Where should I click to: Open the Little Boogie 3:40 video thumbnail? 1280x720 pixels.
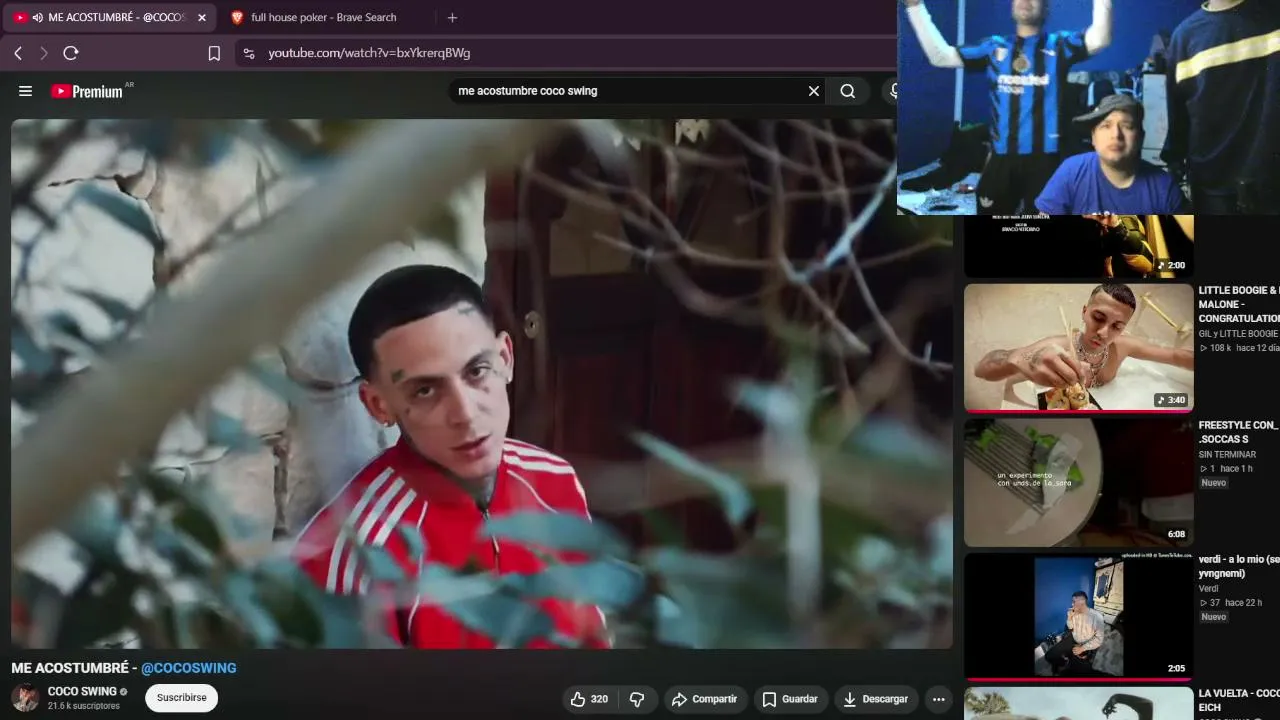(1079, 348)
